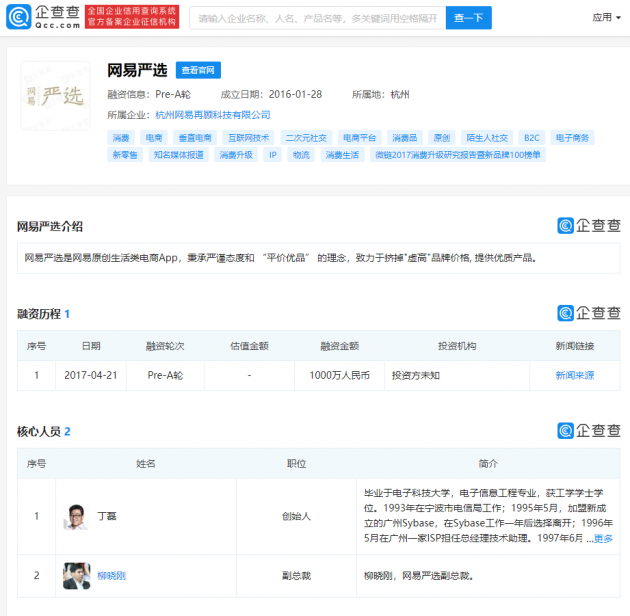Select the 物流 tag

[x=301, y=155]
